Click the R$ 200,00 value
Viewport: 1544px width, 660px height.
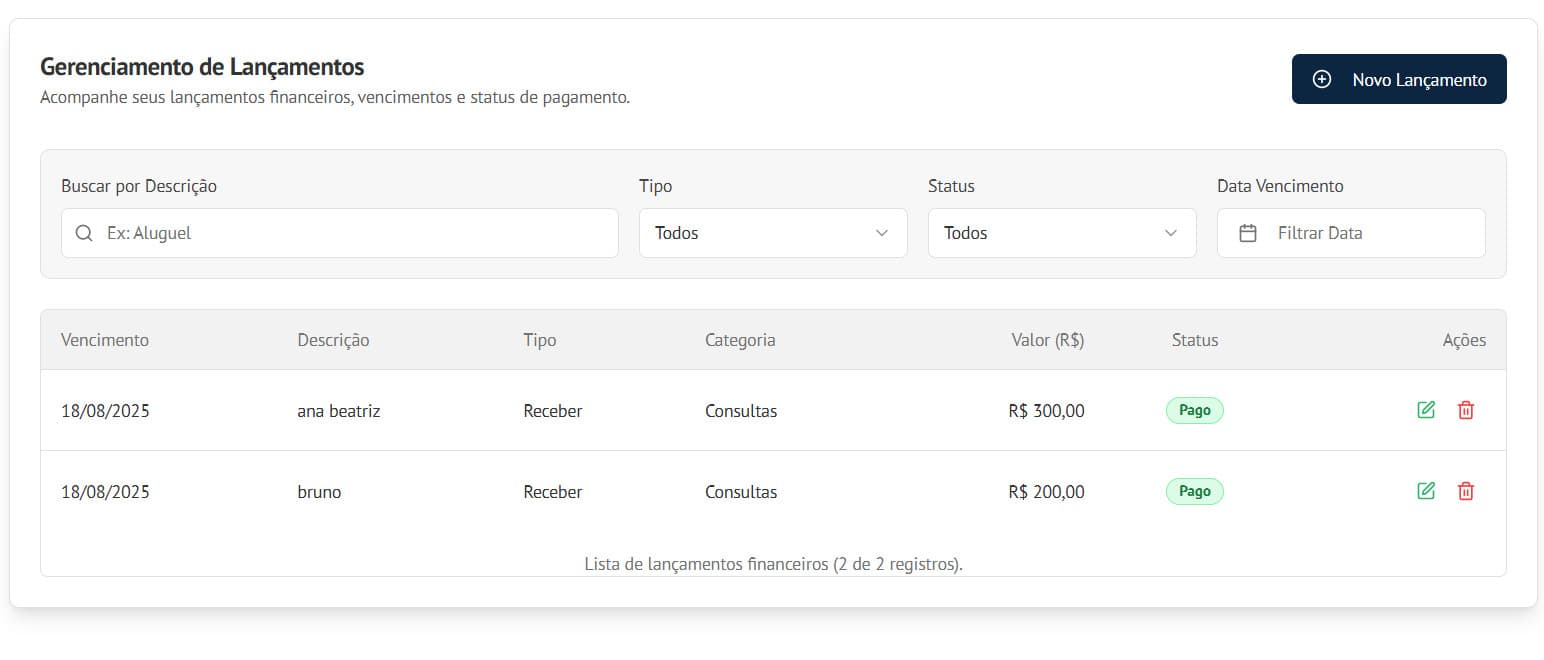coord(1047,492)
